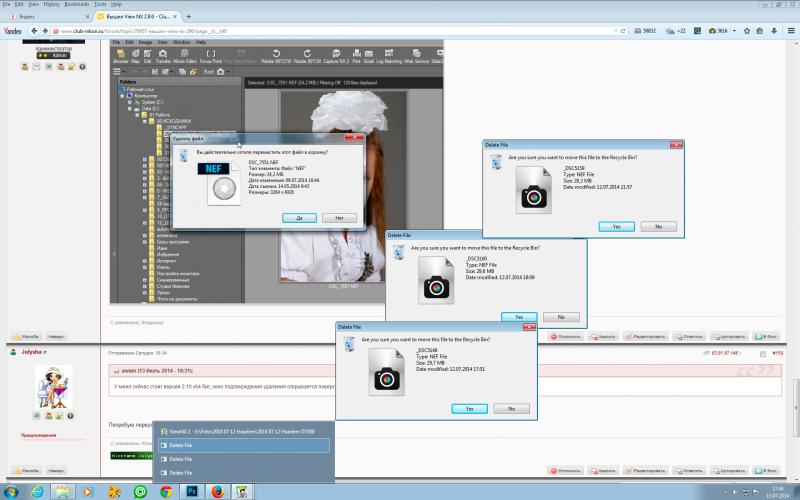Image resolution: width=800 pixels, height=500 pixels.
Task: Reload the page with the refresh icon
Action: (x=623, y=31)
